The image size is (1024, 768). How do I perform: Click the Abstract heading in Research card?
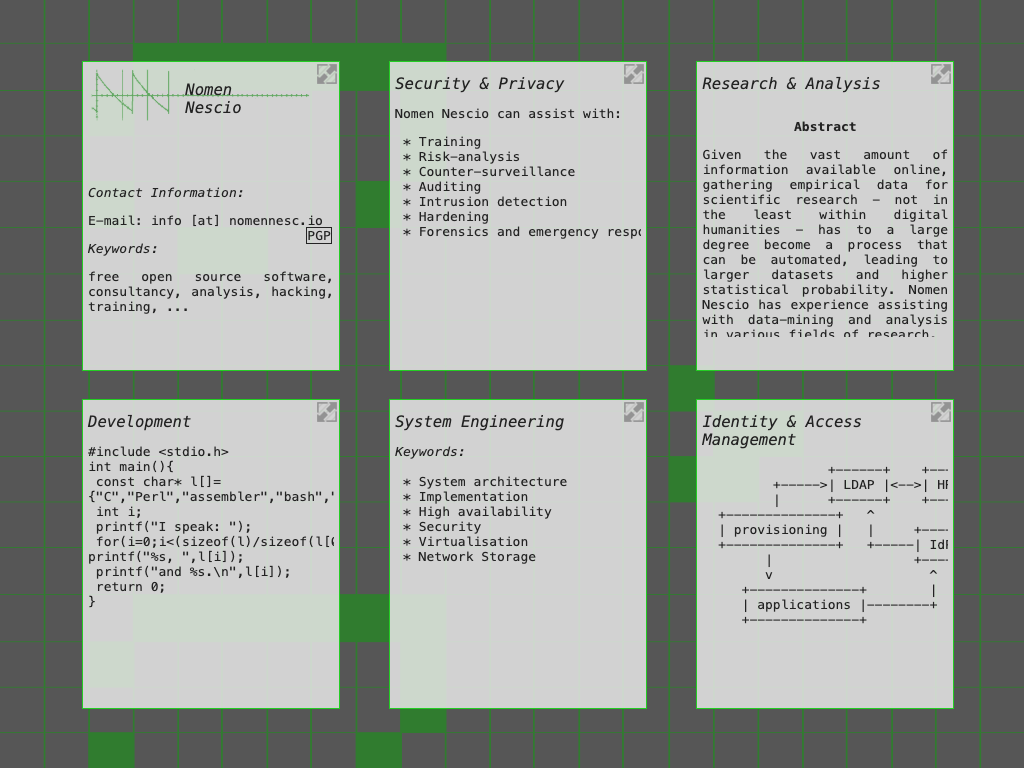coord(825,127)
